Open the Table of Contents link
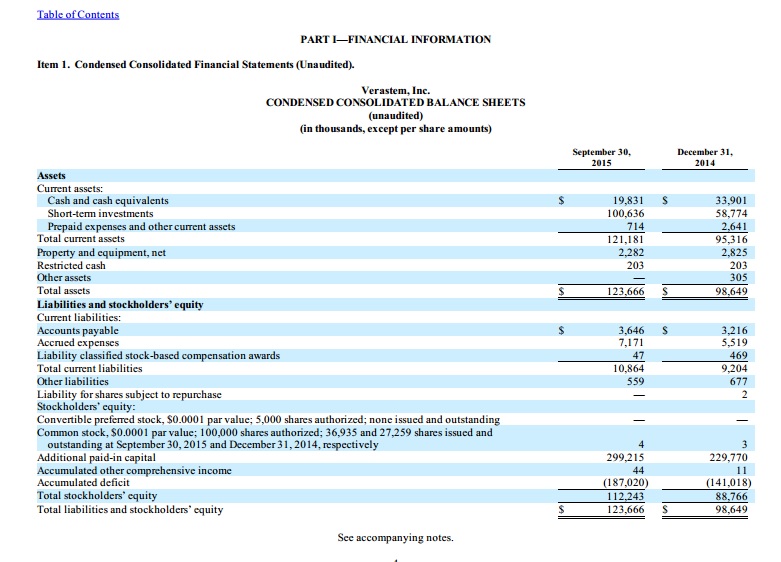781x562 pixels. click(78, 14)
